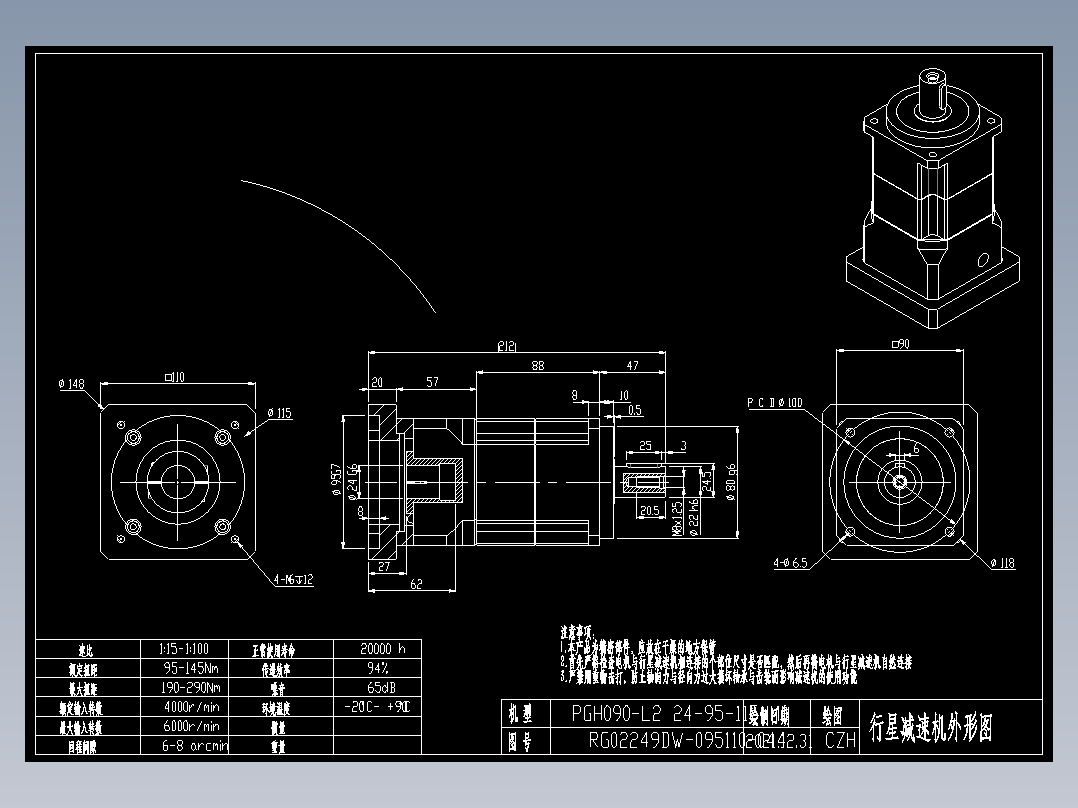
Task: Click the 绘图 CZH signature cell
Action: (838, 740)
